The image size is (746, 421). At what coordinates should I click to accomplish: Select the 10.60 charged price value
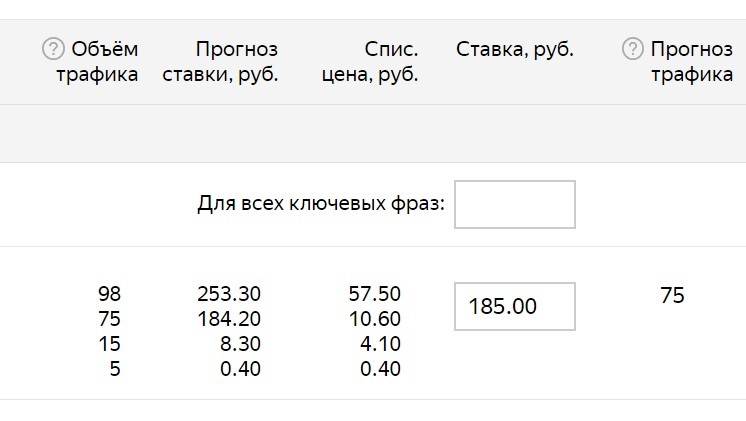click(374, 319)
